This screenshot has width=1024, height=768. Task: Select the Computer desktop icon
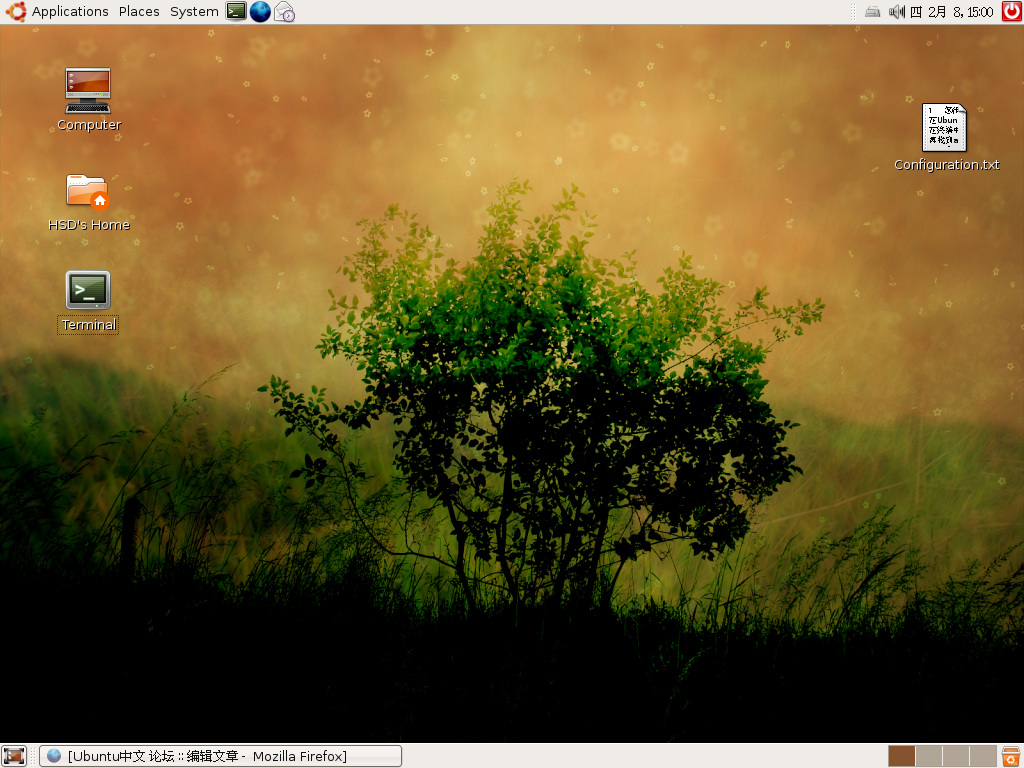(88, 91)
